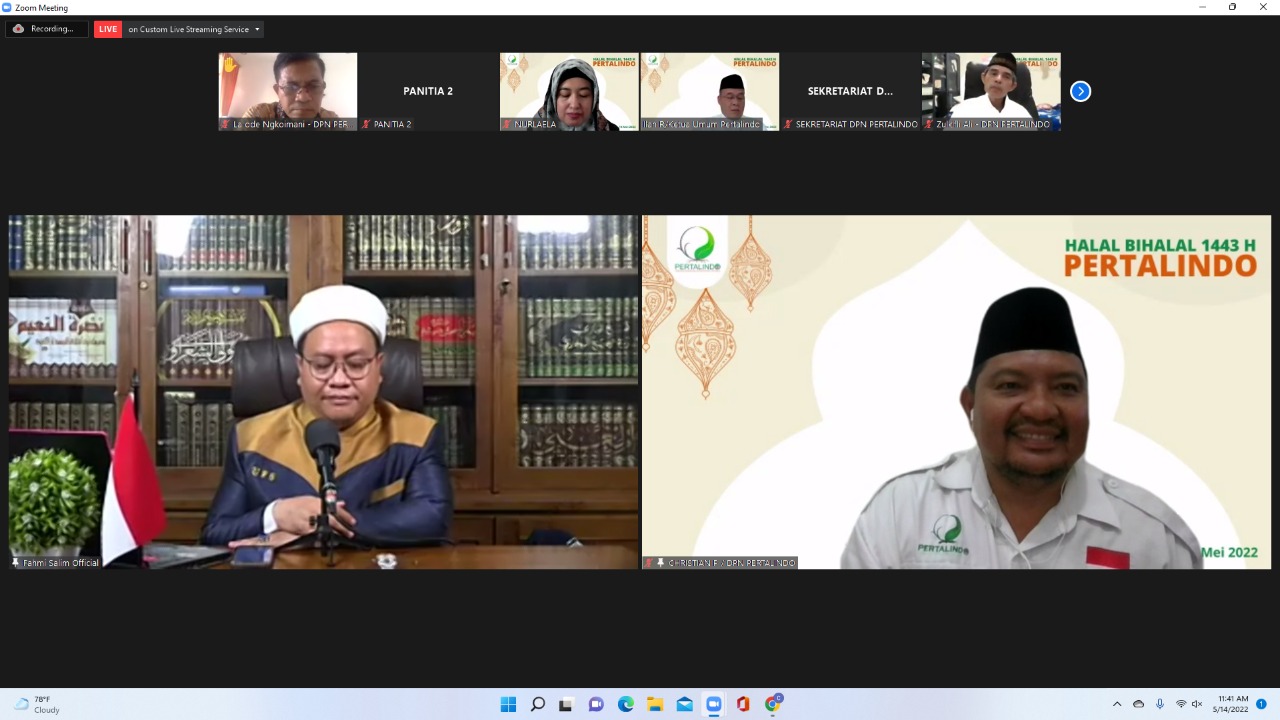Select the NURLAELA video thumbnail
1280x720 pixels.
coord(569,91)
